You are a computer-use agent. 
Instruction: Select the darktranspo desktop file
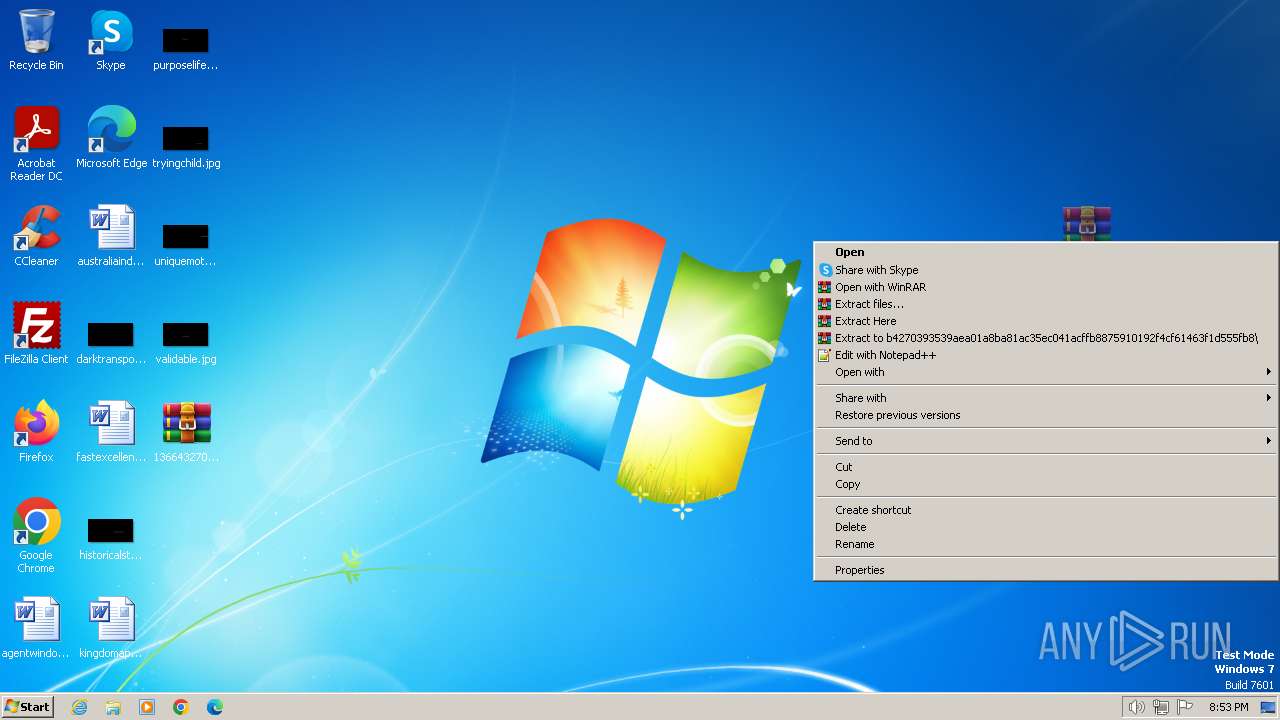click(111, 342)
